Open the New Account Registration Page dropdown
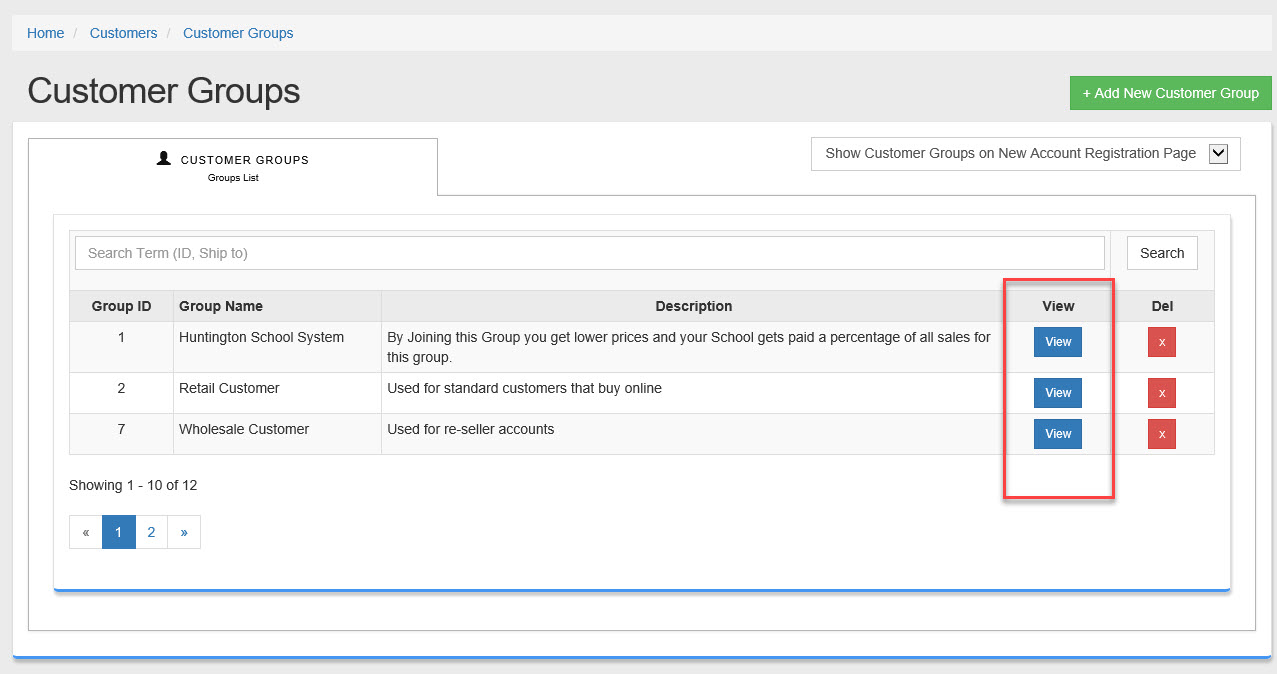Image resolution: width=1277 pixels, height=674 pixels. [x=1010, y=154]
